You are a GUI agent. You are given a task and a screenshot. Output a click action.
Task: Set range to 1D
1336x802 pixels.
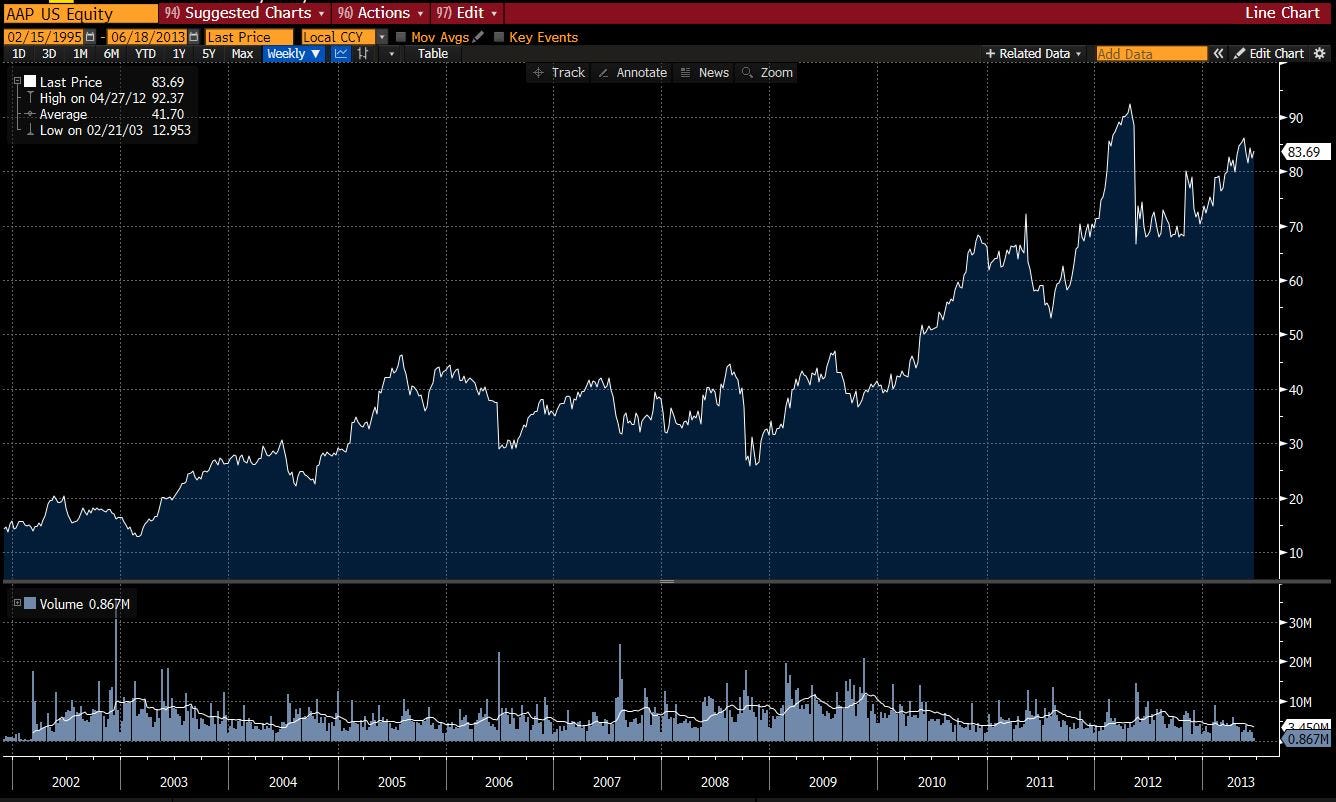19,54
